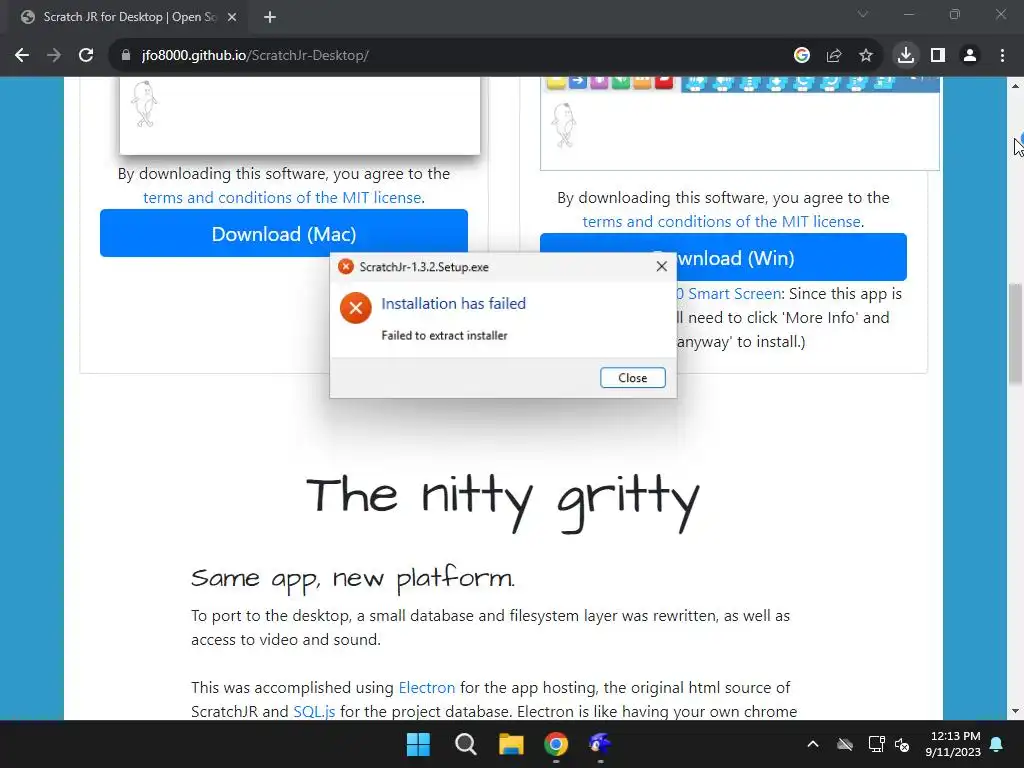Image resolution: width=1024 pixels, height=768 pixels.
Task: Reload the current page
Action: pyautogui.click(x=86, y=56)
